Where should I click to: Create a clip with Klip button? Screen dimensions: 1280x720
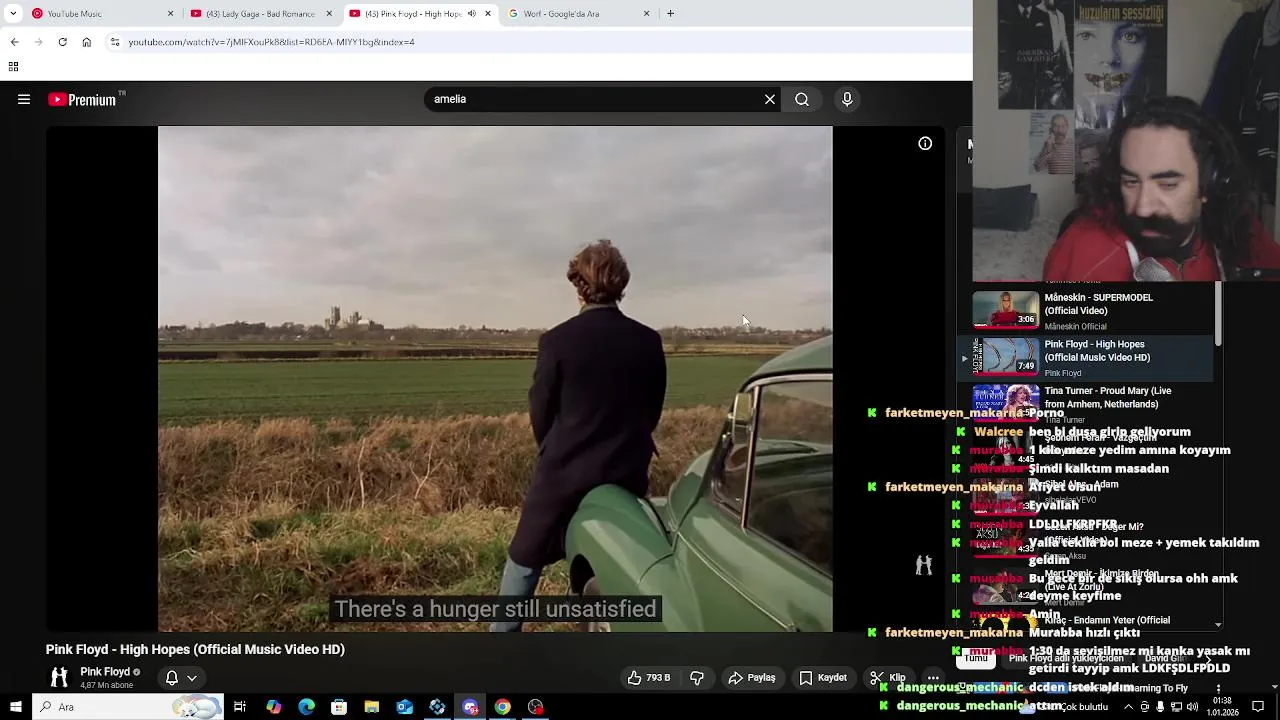888,677
